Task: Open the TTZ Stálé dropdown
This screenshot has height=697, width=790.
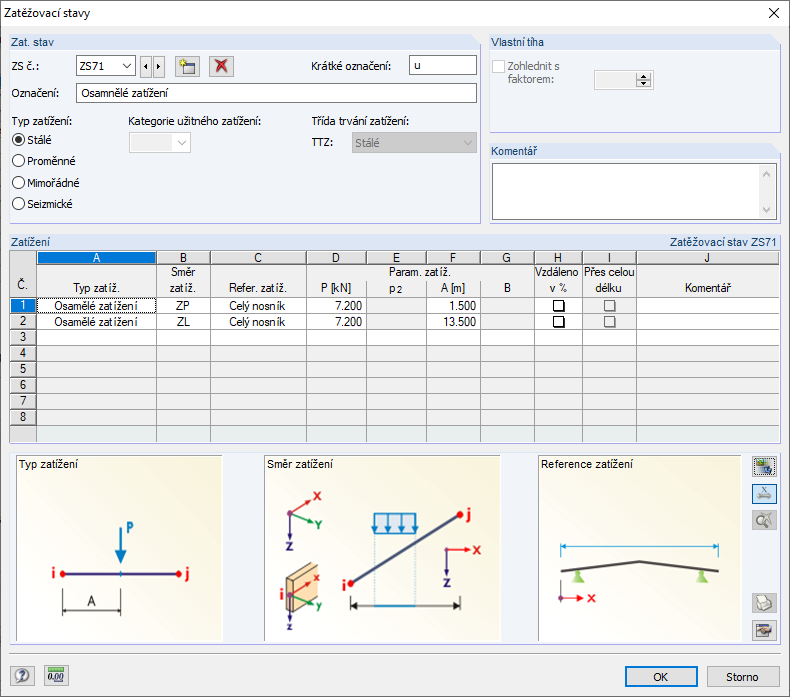Action: pyautogui.click(x=414, y=143)
